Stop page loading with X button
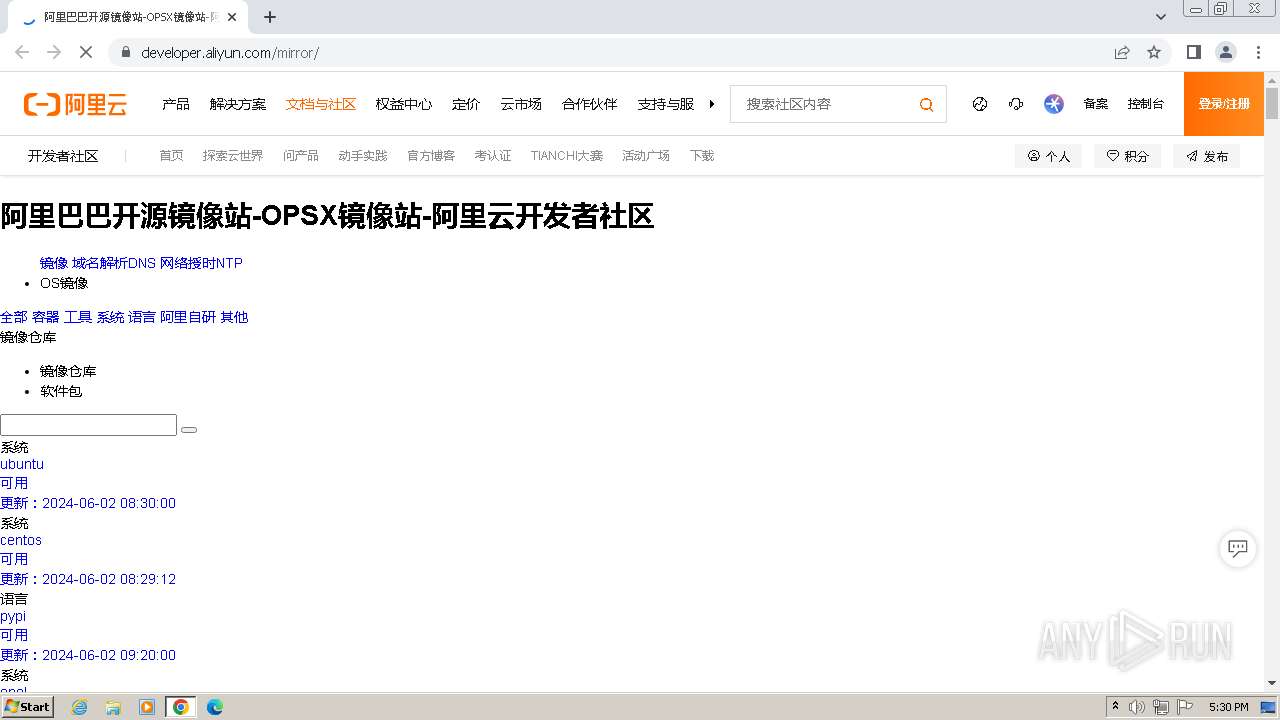1280x720 pixels. pos(86,52)
